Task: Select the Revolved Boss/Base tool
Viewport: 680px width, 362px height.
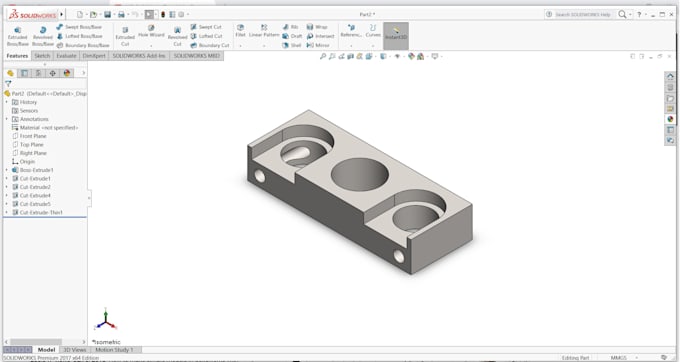Action: click(43, 36)
